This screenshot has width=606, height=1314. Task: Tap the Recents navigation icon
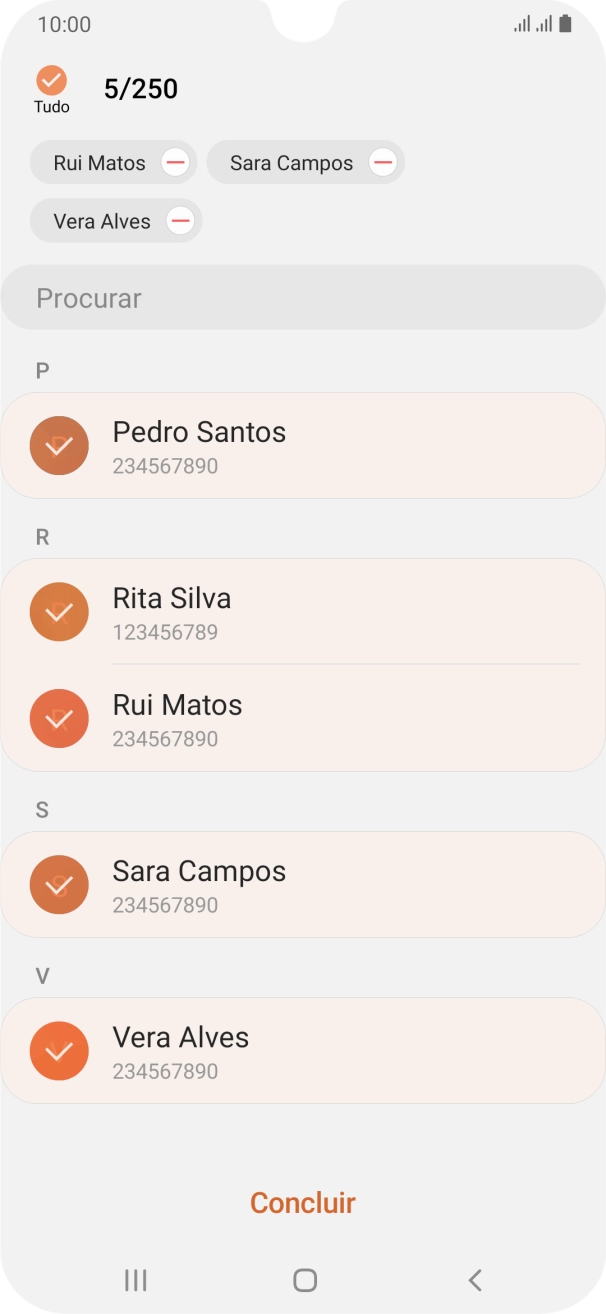tap(135, 1279)
